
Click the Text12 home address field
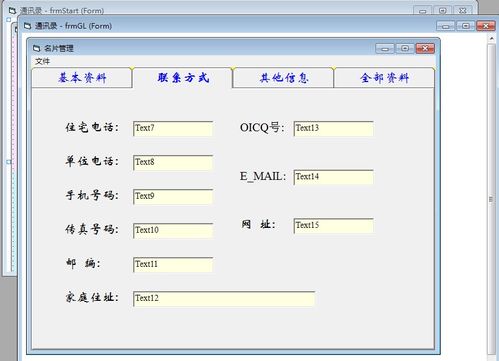224,298
